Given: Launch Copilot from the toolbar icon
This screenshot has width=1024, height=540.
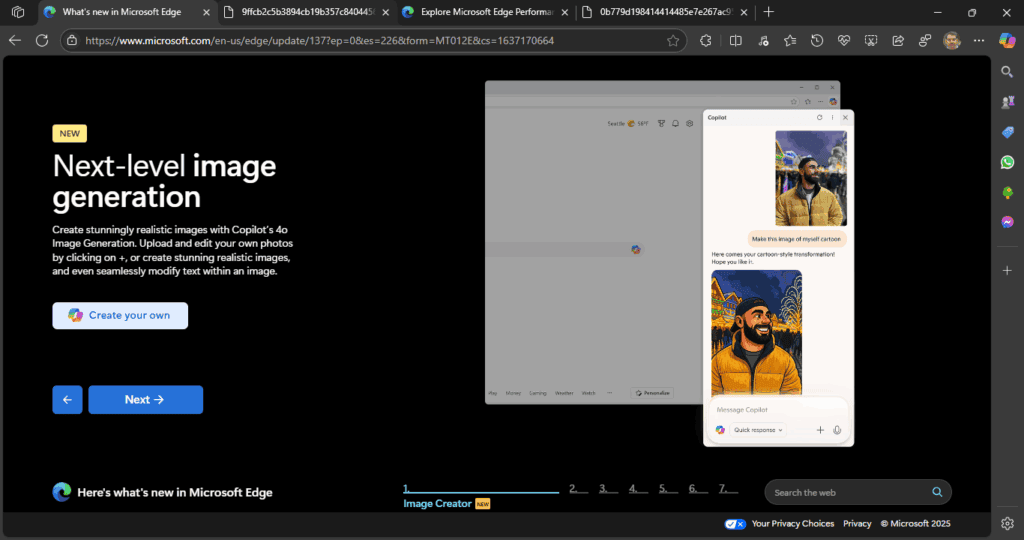Looking at the screenshot, I should coord(1007,40).
